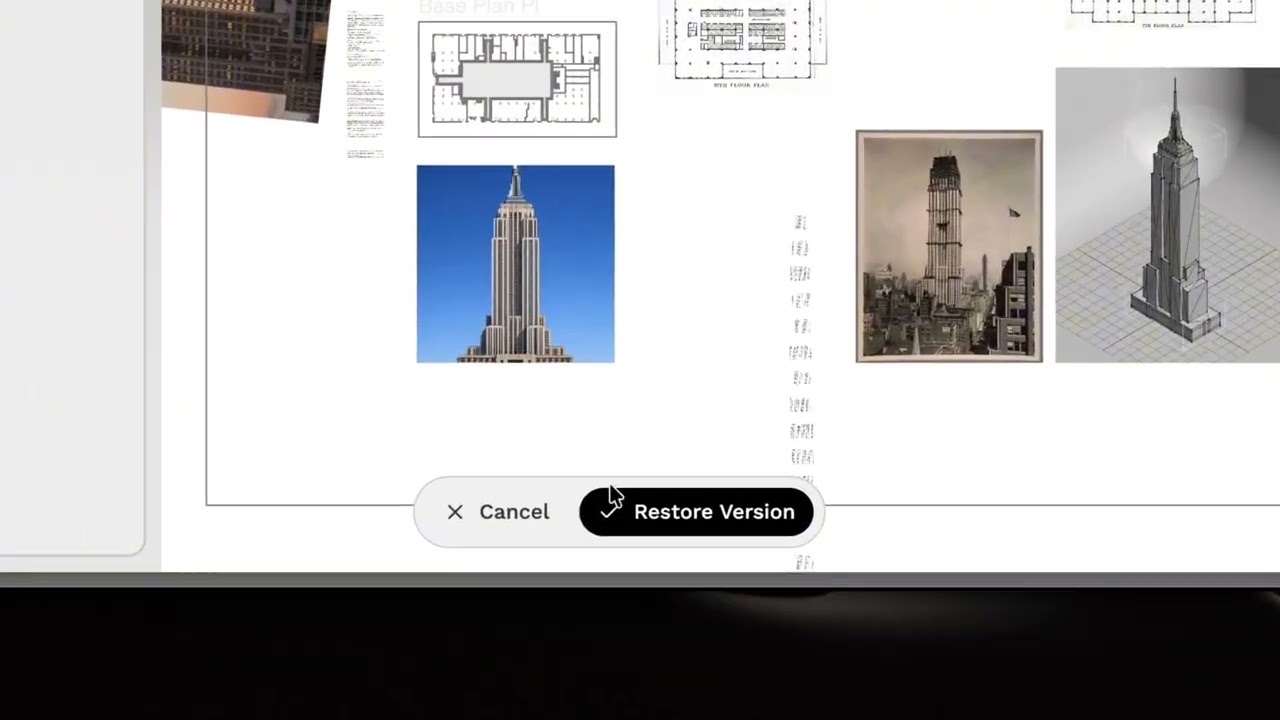This screenshot has height=720, width=1280.
Task: Select the floor plan captioned Floor Plan at top center
Action: (742, 45)
